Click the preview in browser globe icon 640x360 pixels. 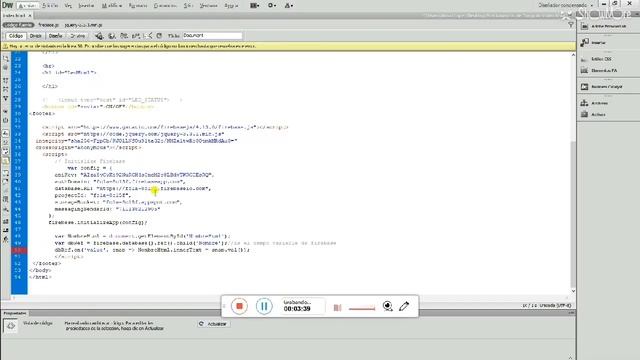[x=111, y=36]
